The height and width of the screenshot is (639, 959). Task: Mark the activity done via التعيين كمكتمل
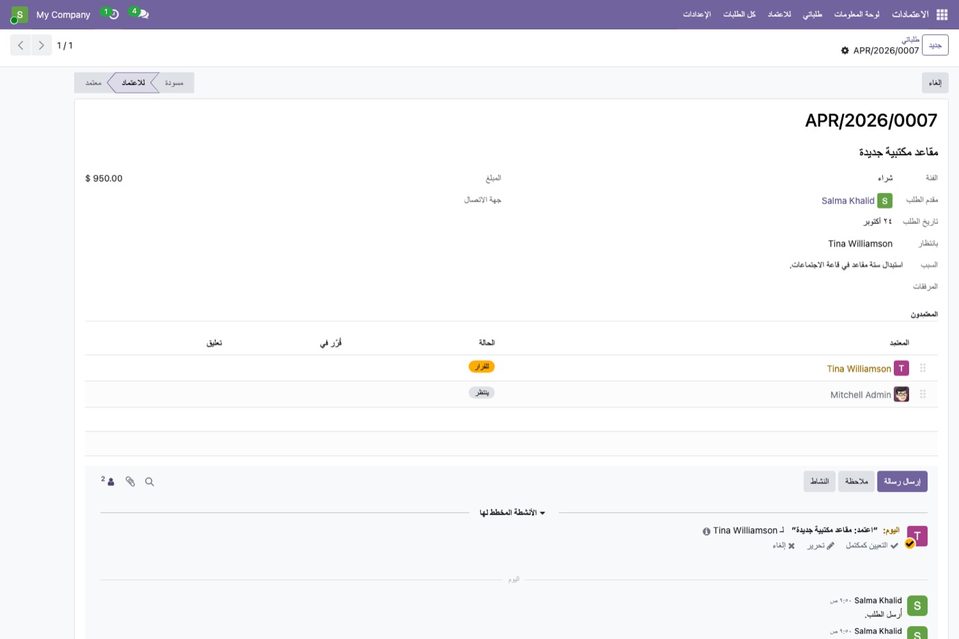872,545
